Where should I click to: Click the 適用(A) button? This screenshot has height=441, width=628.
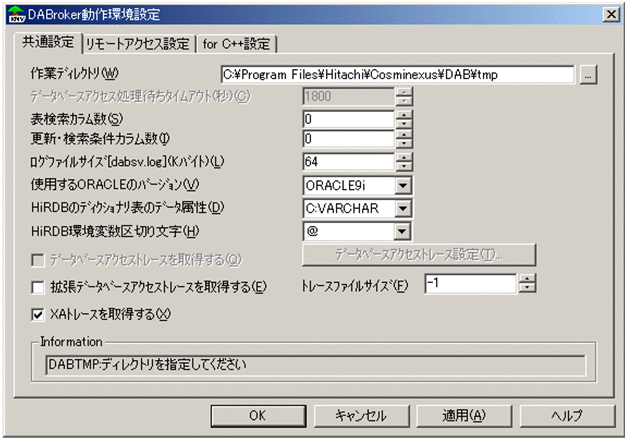(464, 416)
